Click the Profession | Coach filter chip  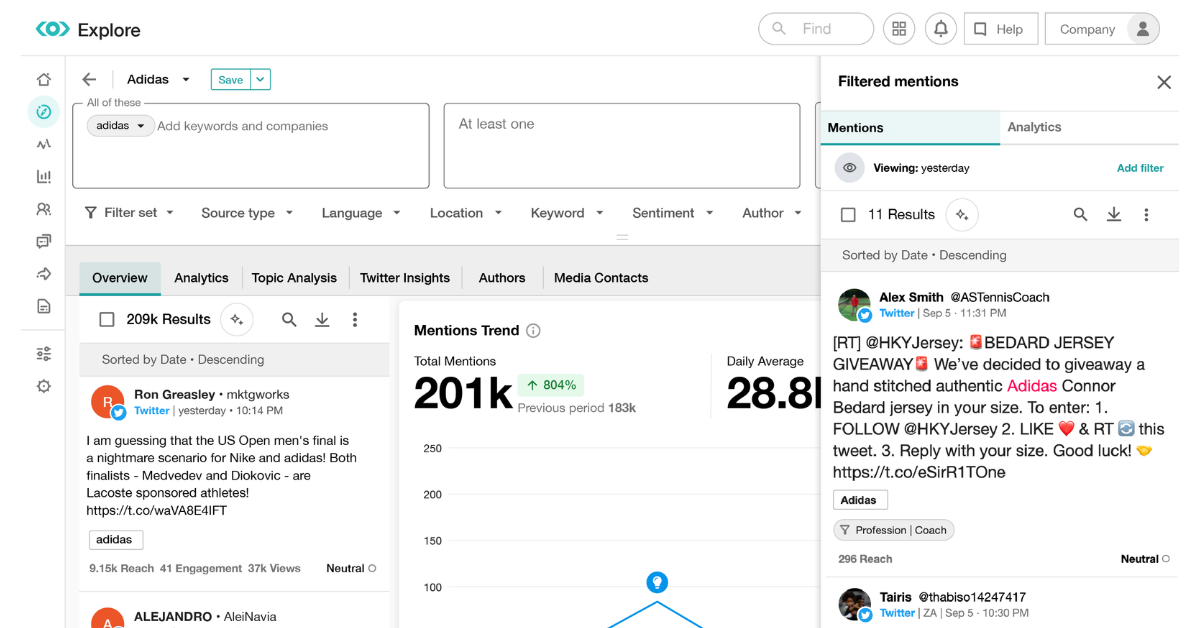894,530
